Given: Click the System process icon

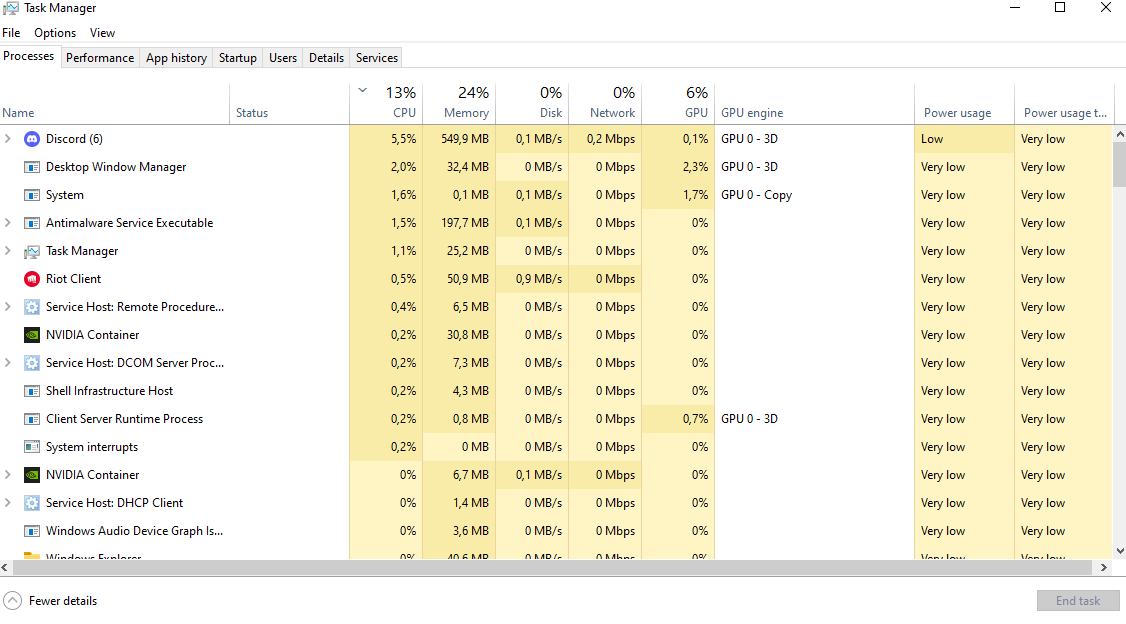Looking at the screenshot, I should pyautogui.click(x=32, y=195).
